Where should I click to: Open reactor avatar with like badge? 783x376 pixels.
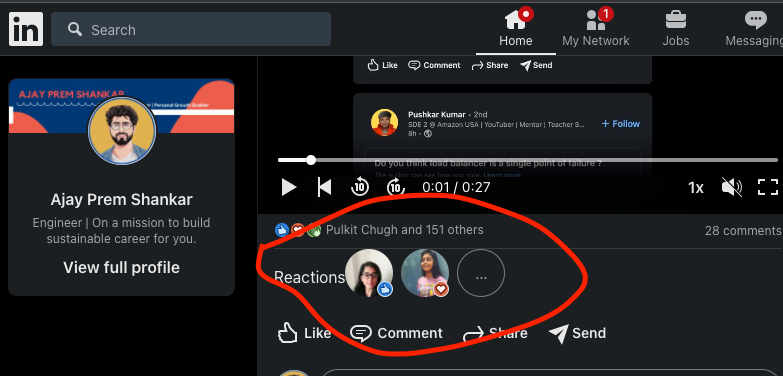coord(369,273)
